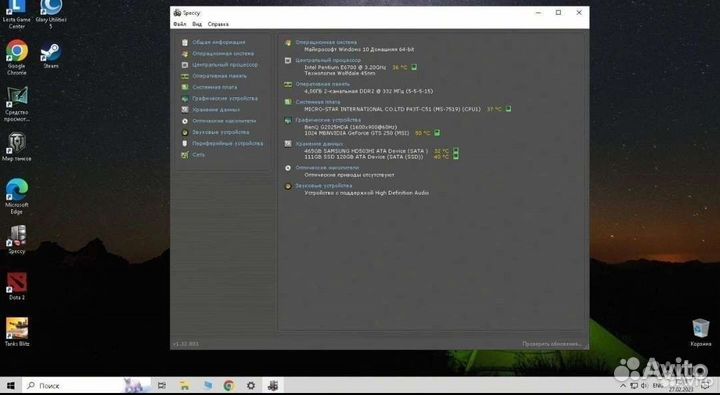Viewport: 720px width, 395px height.
Task: Click the CPU temperature indicator icon beside 36 °C
Action: pos(414,67)
